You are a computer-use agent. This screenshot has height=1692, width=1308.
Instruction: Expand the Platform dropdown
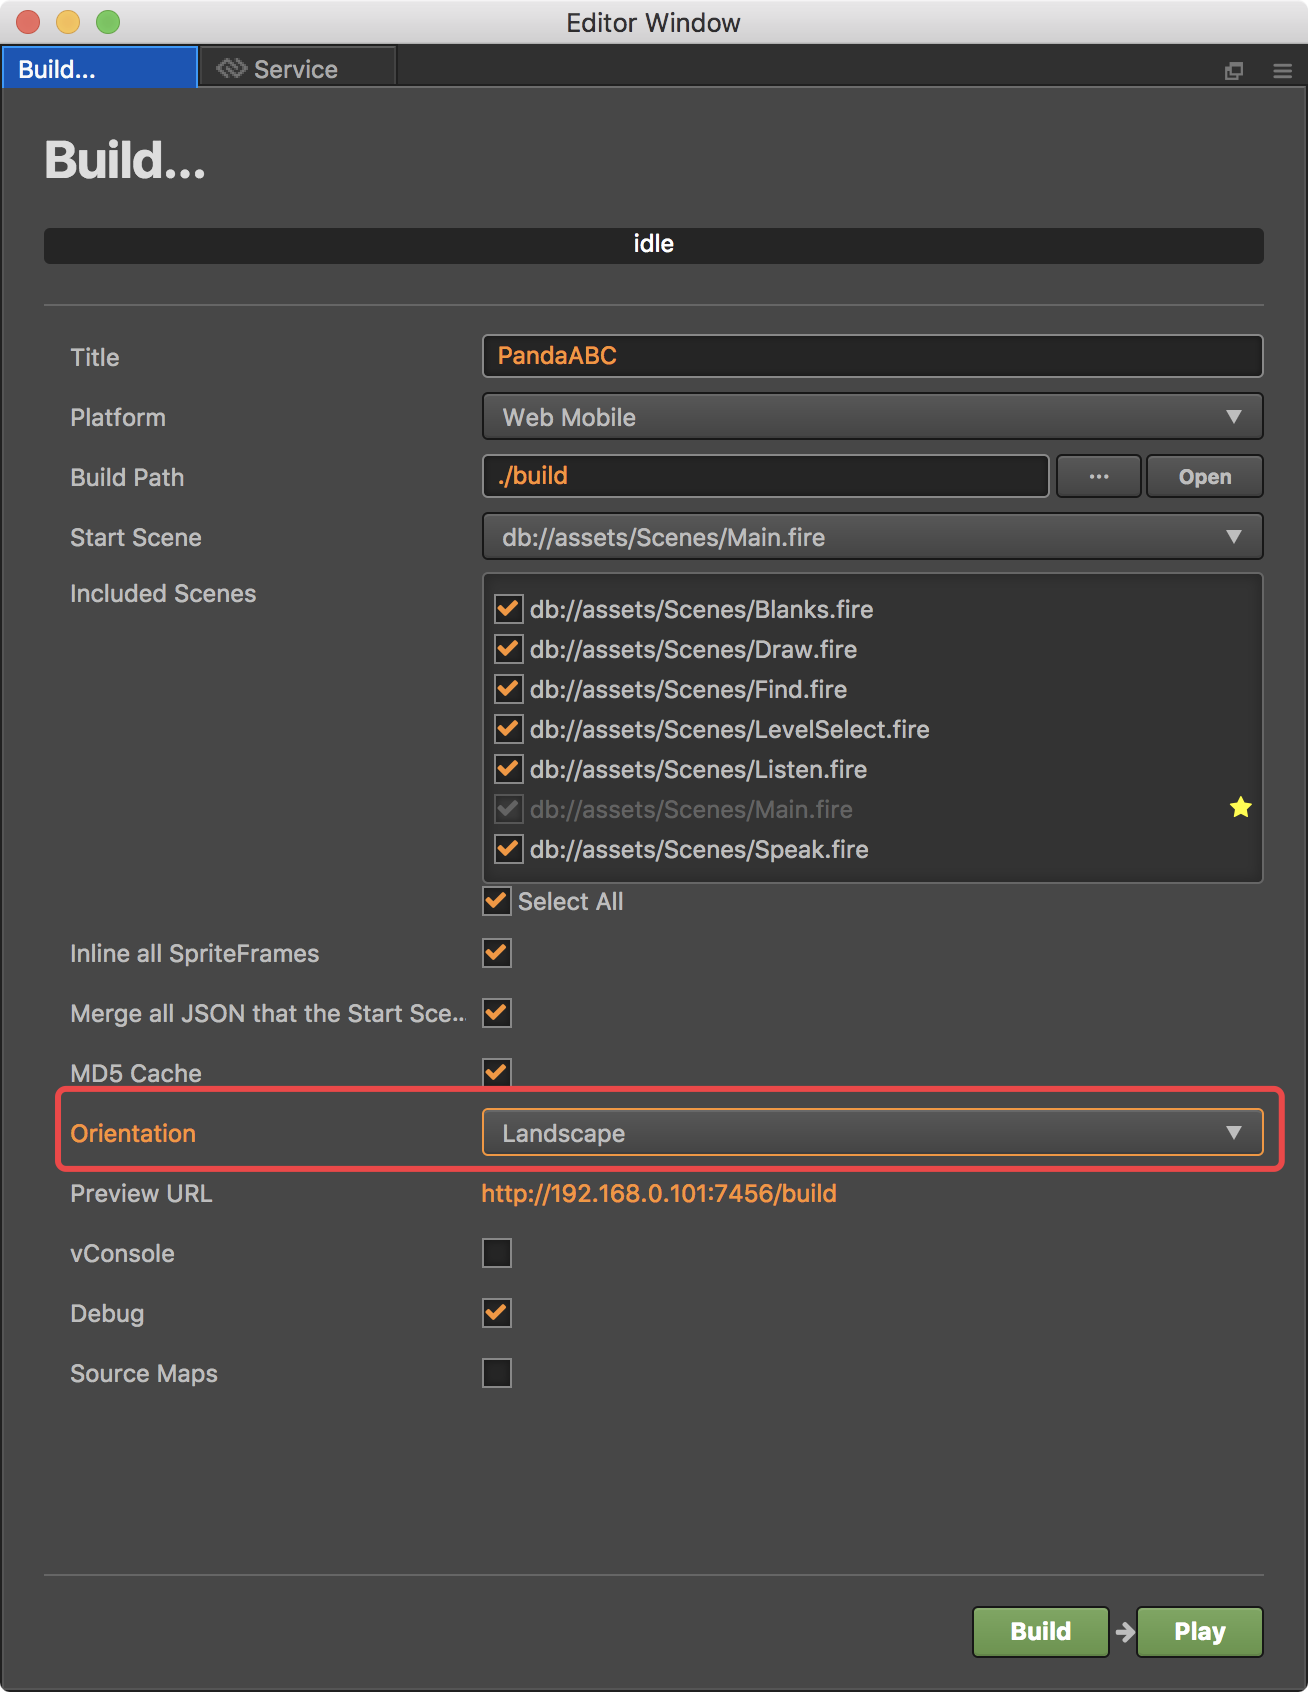pos(872,417)
